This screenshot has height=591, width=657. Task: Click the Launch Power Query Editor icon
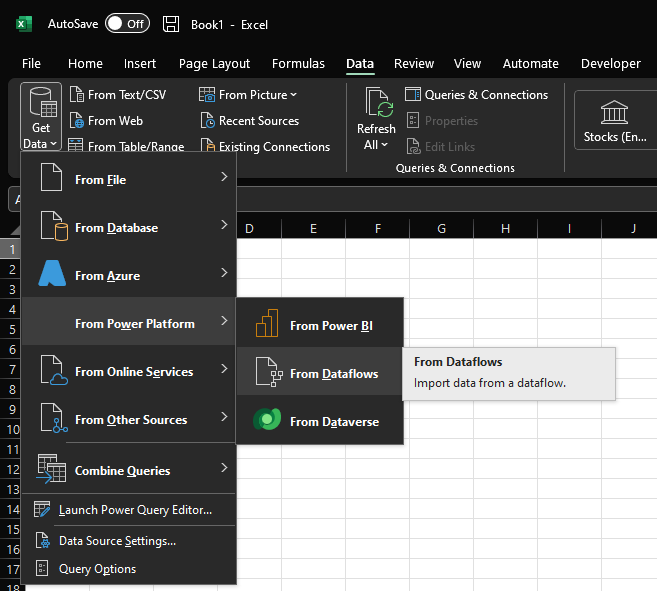click(x=42, y=509)
